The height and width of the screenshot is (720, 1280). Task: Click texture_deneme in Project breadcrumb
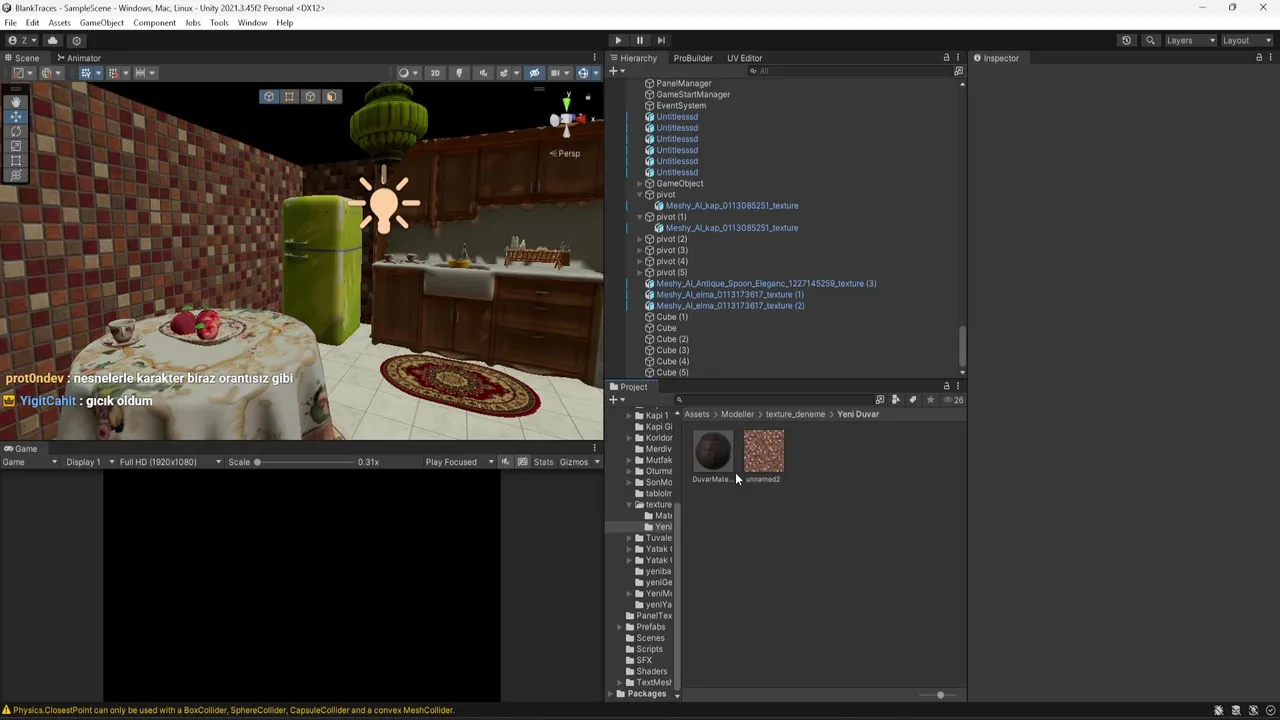tap(795, 414)
